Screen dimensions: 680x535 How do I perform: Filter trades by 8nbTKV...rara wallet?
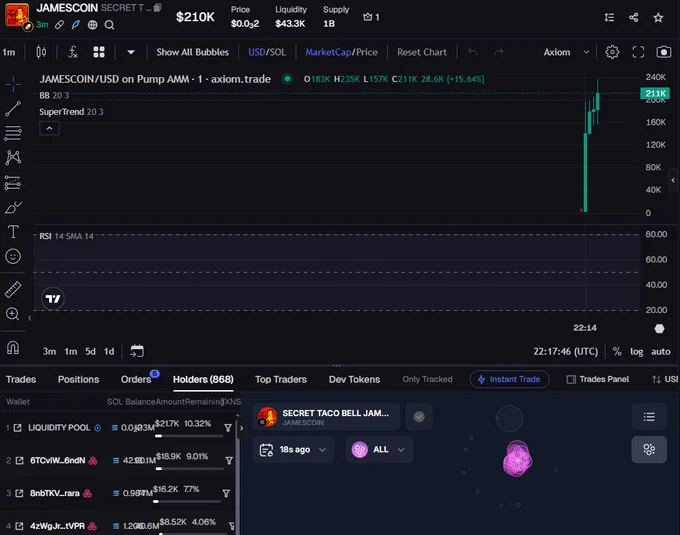(226, 493)
